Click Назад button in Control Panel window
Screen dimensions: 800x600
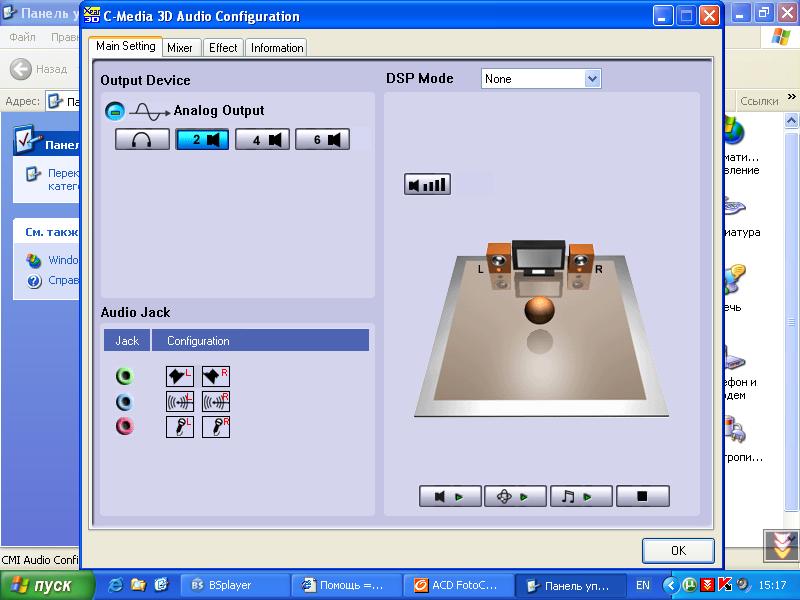(39, 69)
